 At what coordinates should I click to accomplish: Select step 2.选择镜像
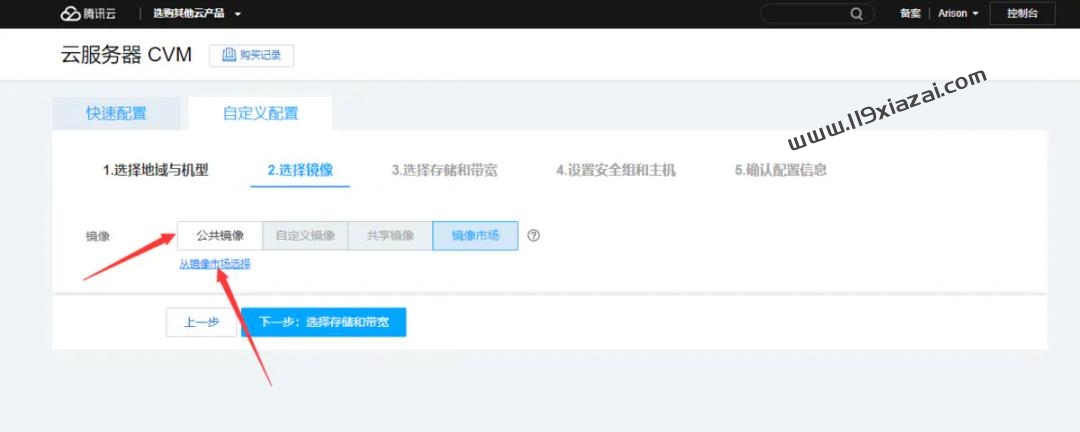[300, 170]
